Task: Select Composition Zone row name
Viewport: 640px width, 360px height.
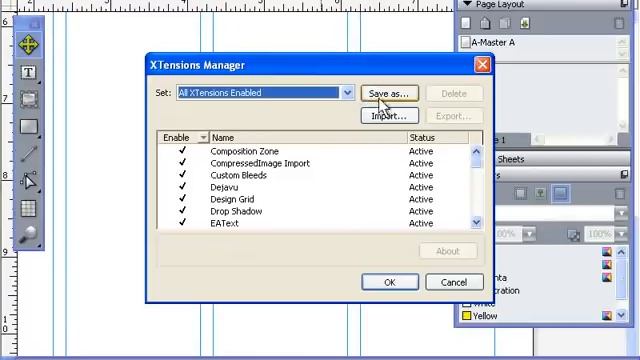Action: click(x=244, y=151)
